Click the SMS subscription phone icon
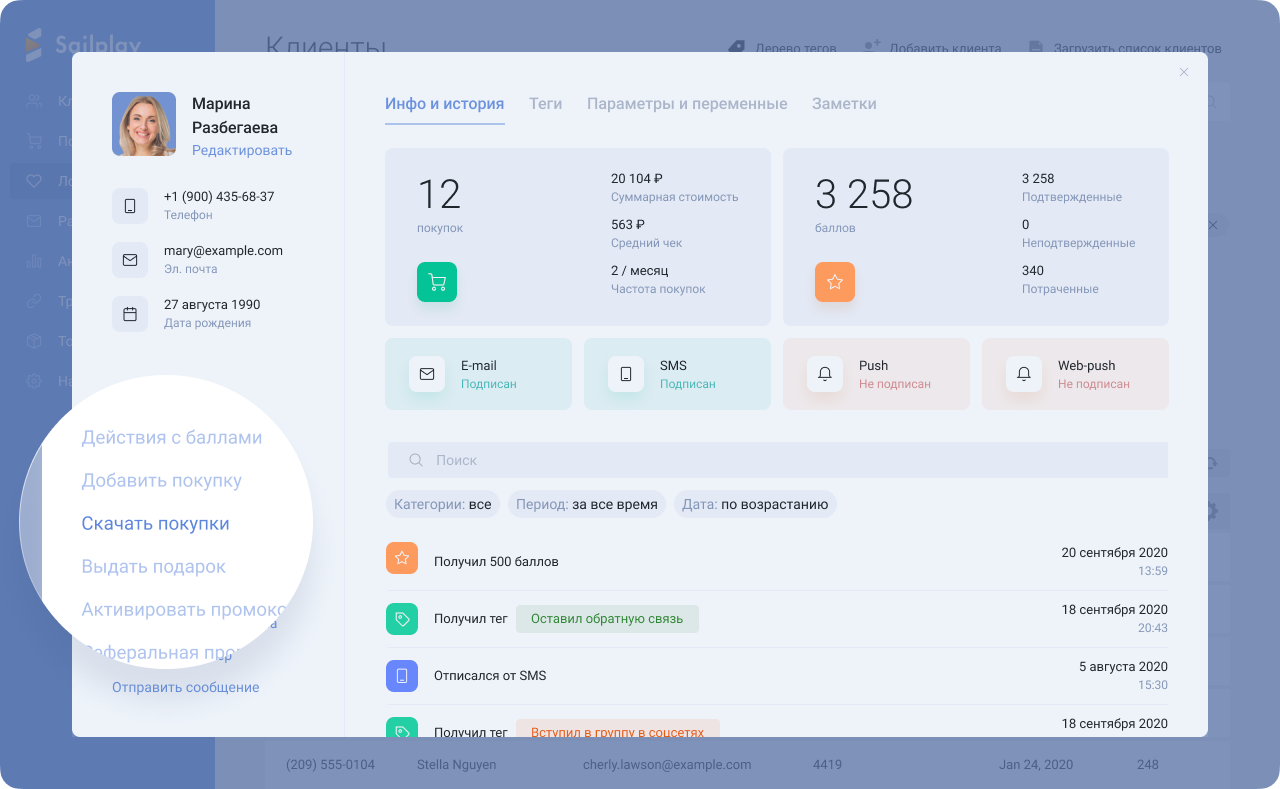The width and height of the screenshot is (1280, 789). (626, 374)
